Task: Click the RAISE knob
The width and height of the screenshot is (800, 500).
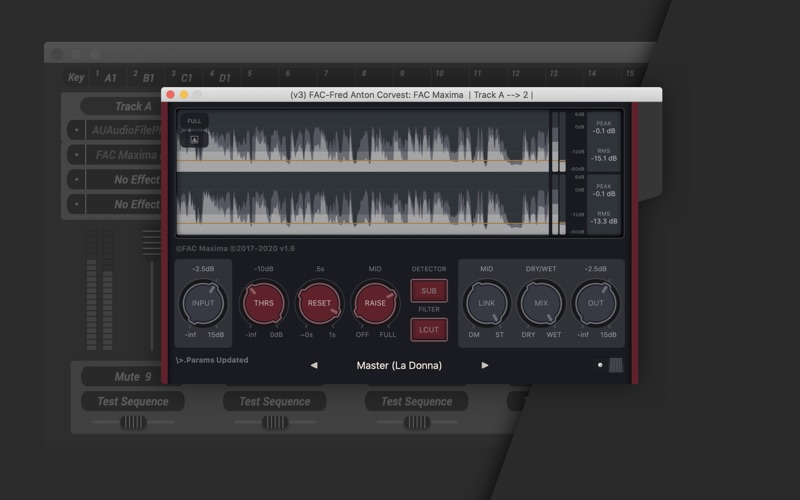Action: [375, 303]
